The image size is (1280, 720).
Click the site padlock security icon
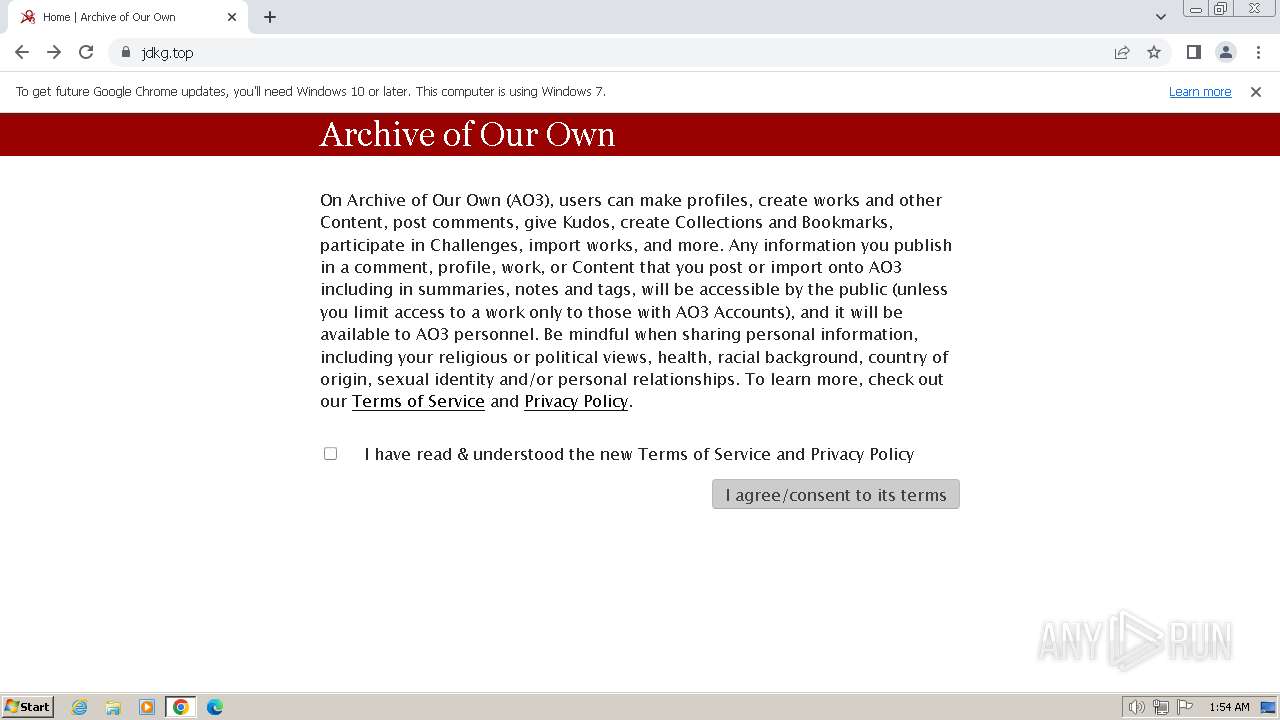click(x=126, y=52)
